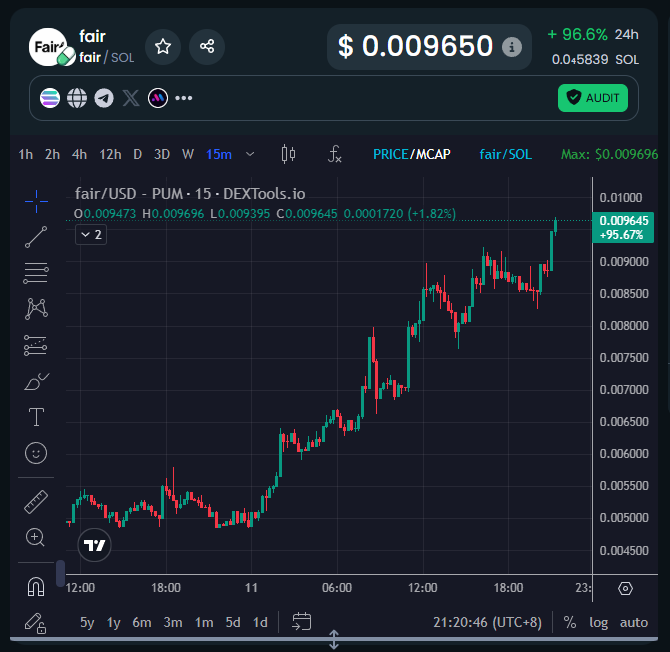This screenshot has height=652, width=670.
Task: Select the crosshair cursor tool
Action: tap(36, 201)
